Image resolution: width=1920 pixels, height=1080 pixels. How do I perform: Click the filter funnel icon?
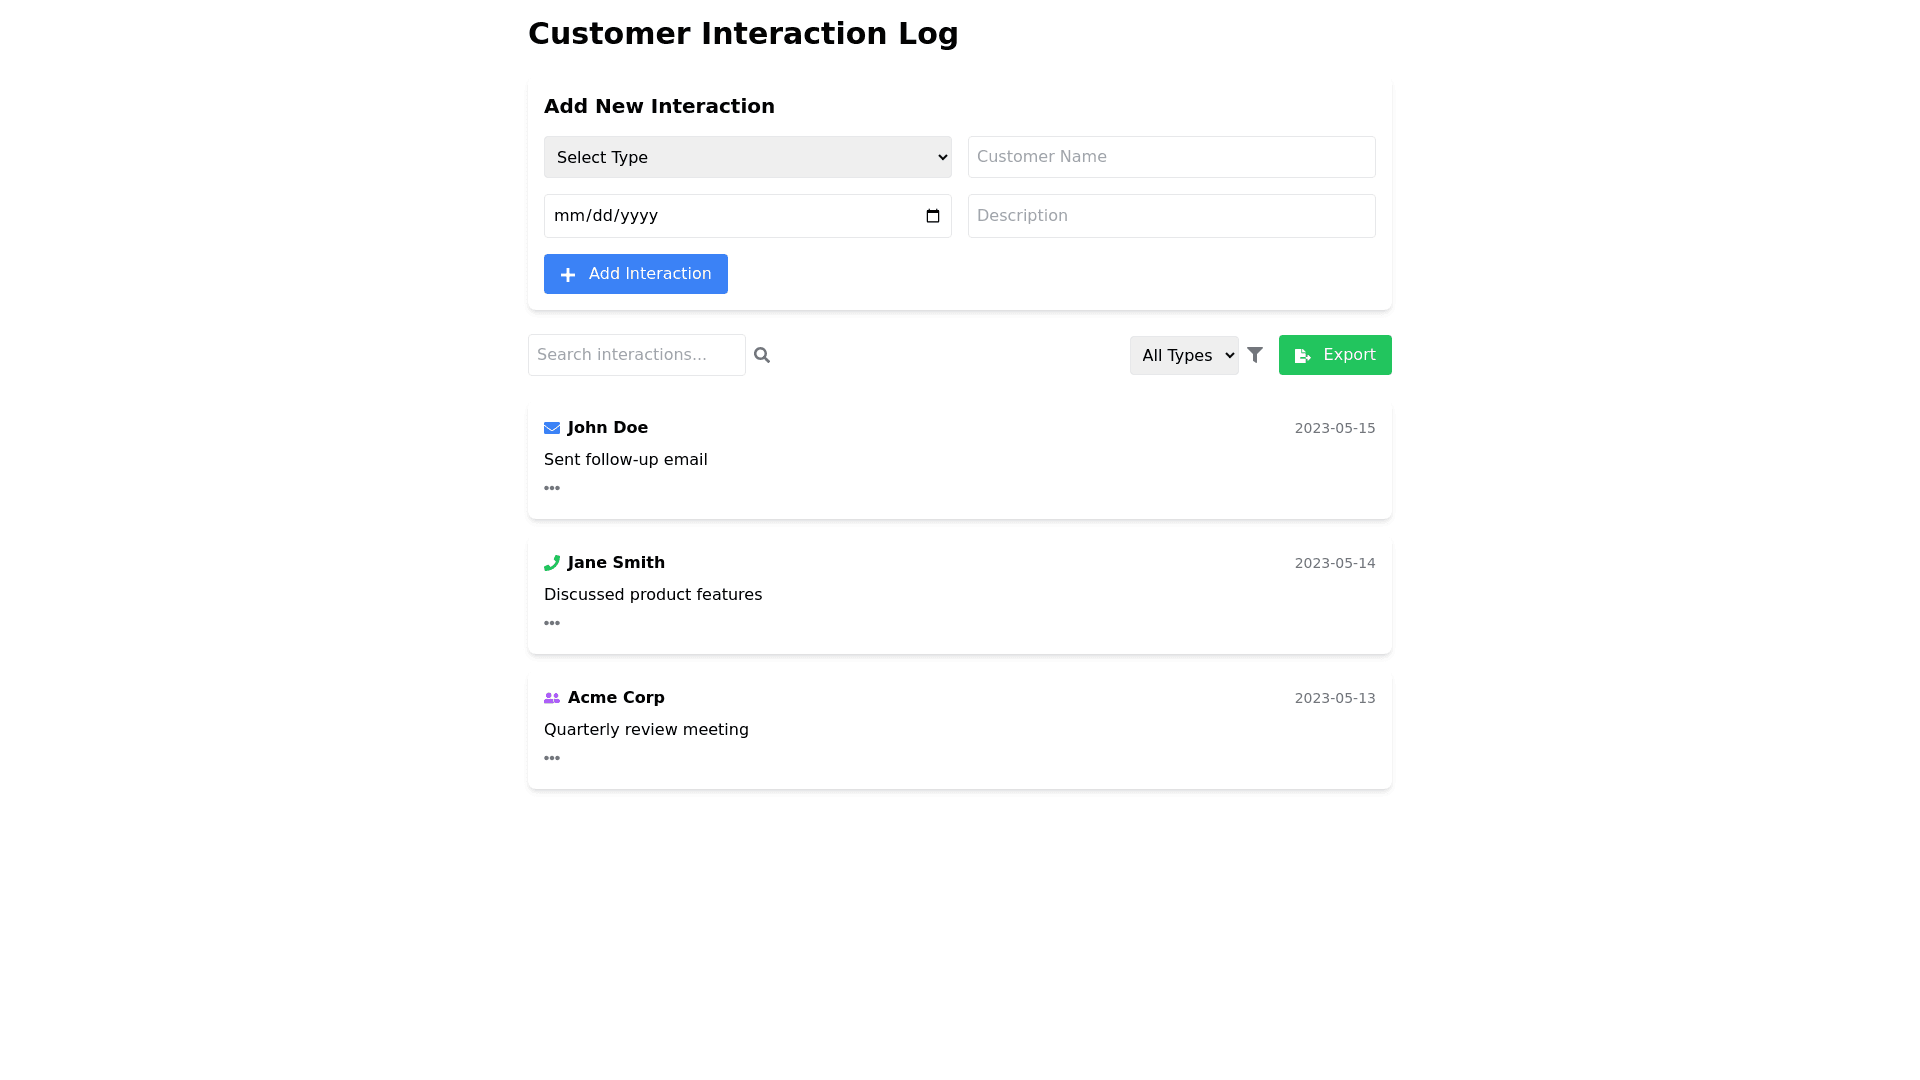pyautogui.click(x=1255, y=355)
